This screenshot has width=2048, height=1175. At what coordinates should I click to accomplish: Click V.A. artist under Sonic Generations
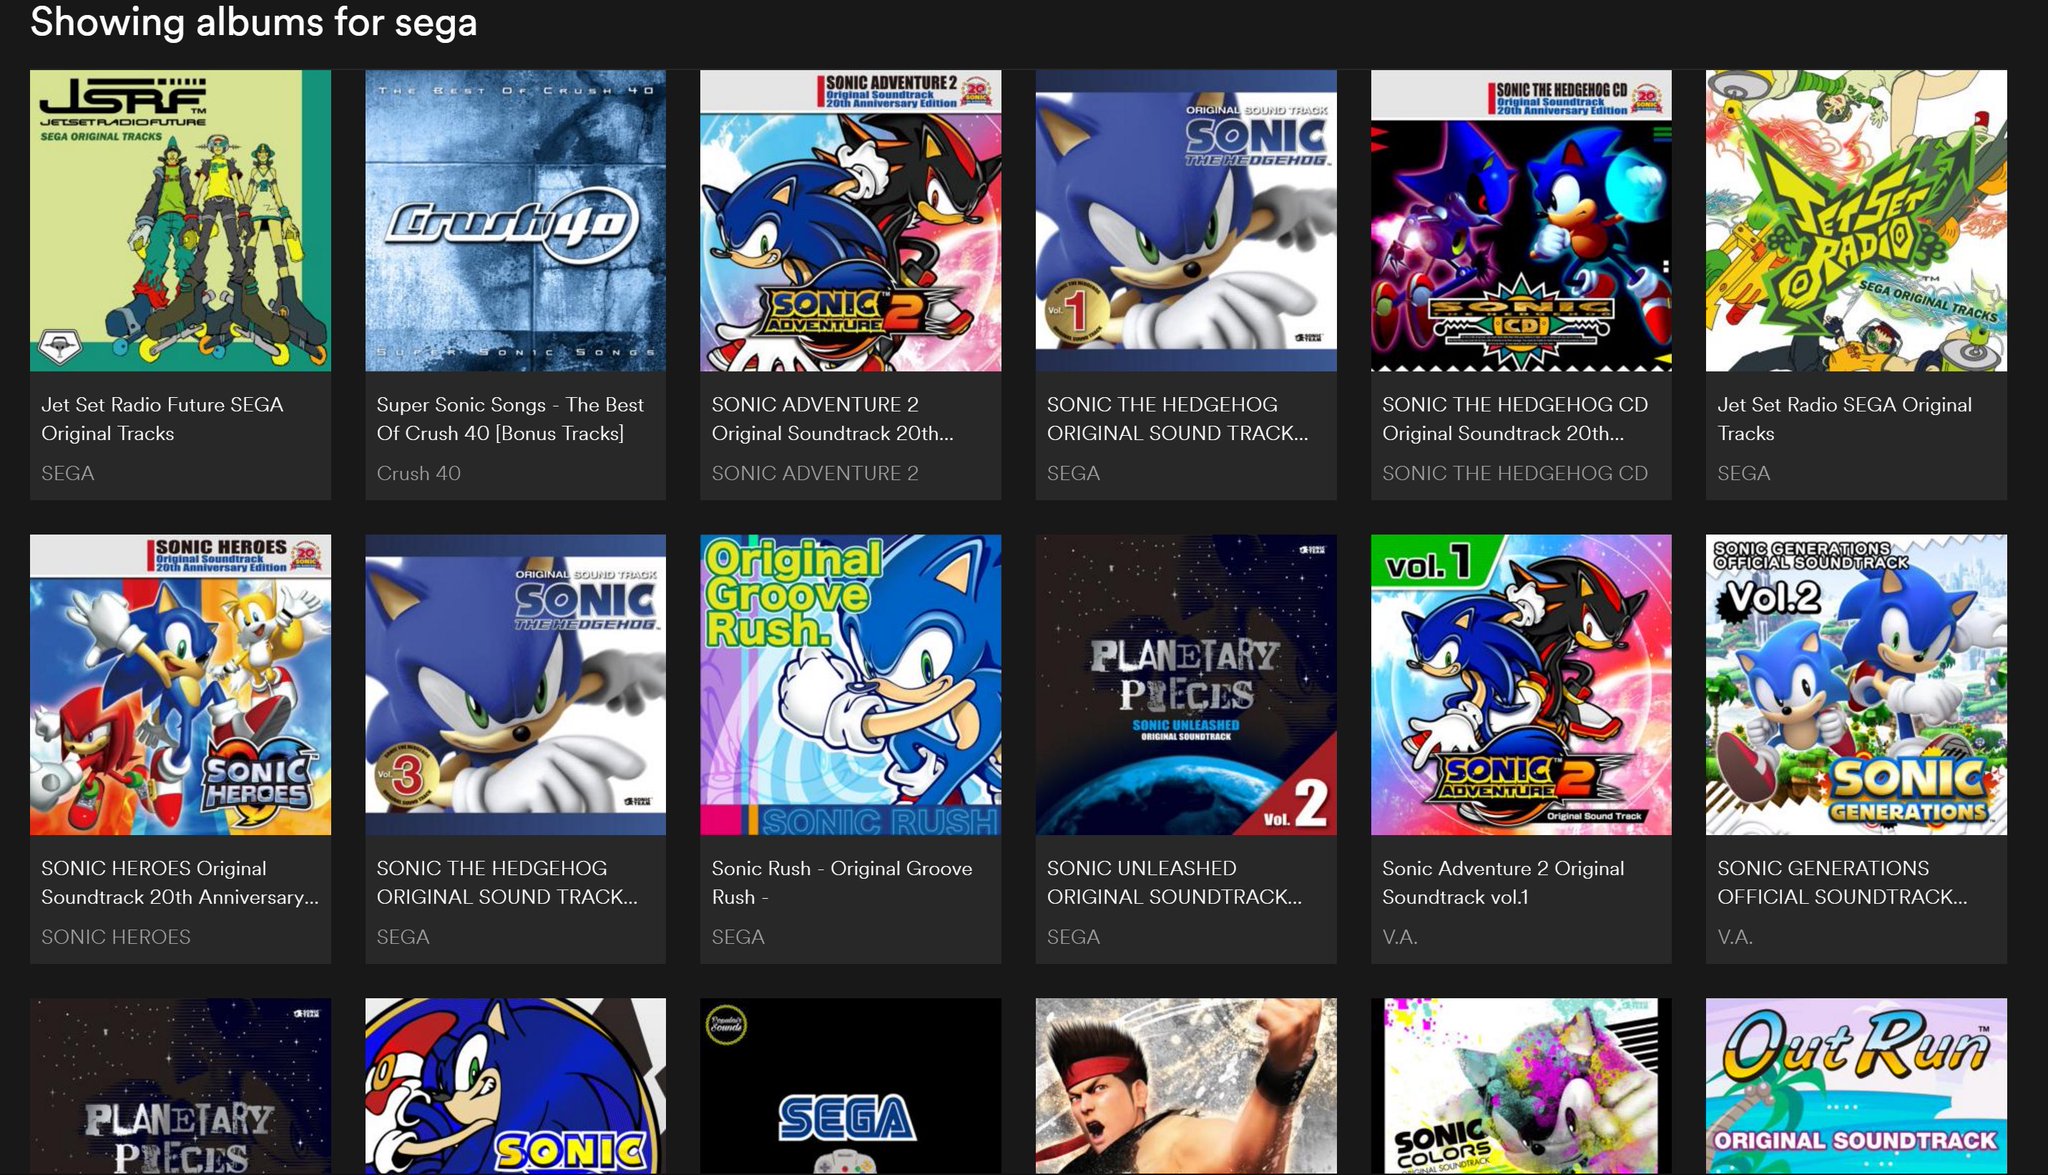pyautogui.click(x=1734, y=937)
